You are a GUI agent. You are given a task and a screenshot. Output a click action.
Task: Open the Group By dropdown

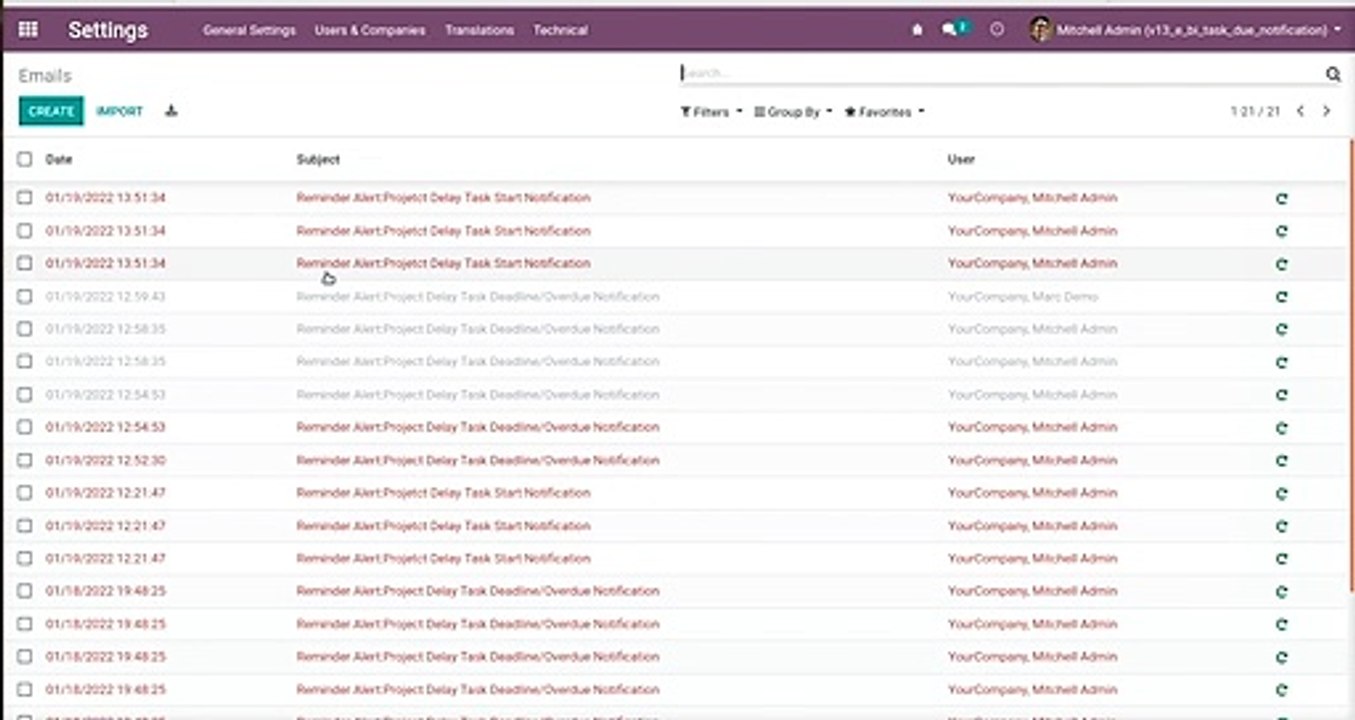pyautogui.click(x=793, y=112)
